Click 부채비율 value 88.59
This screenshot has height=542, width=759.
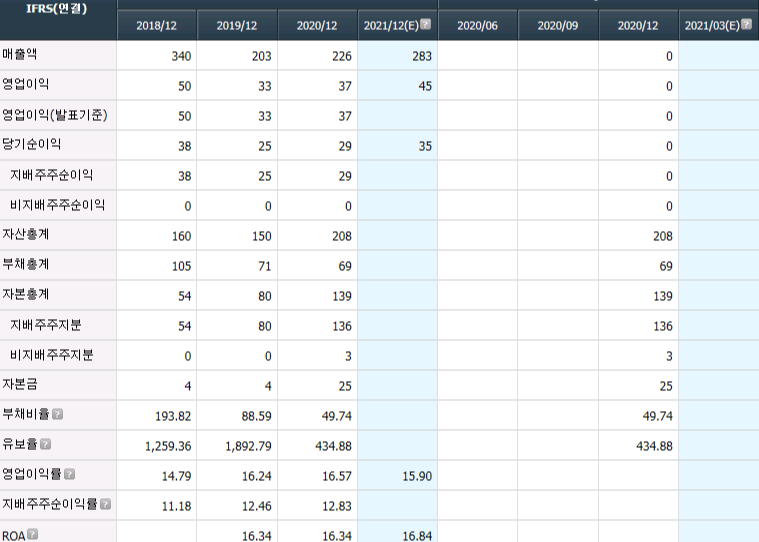coord(257,416)
